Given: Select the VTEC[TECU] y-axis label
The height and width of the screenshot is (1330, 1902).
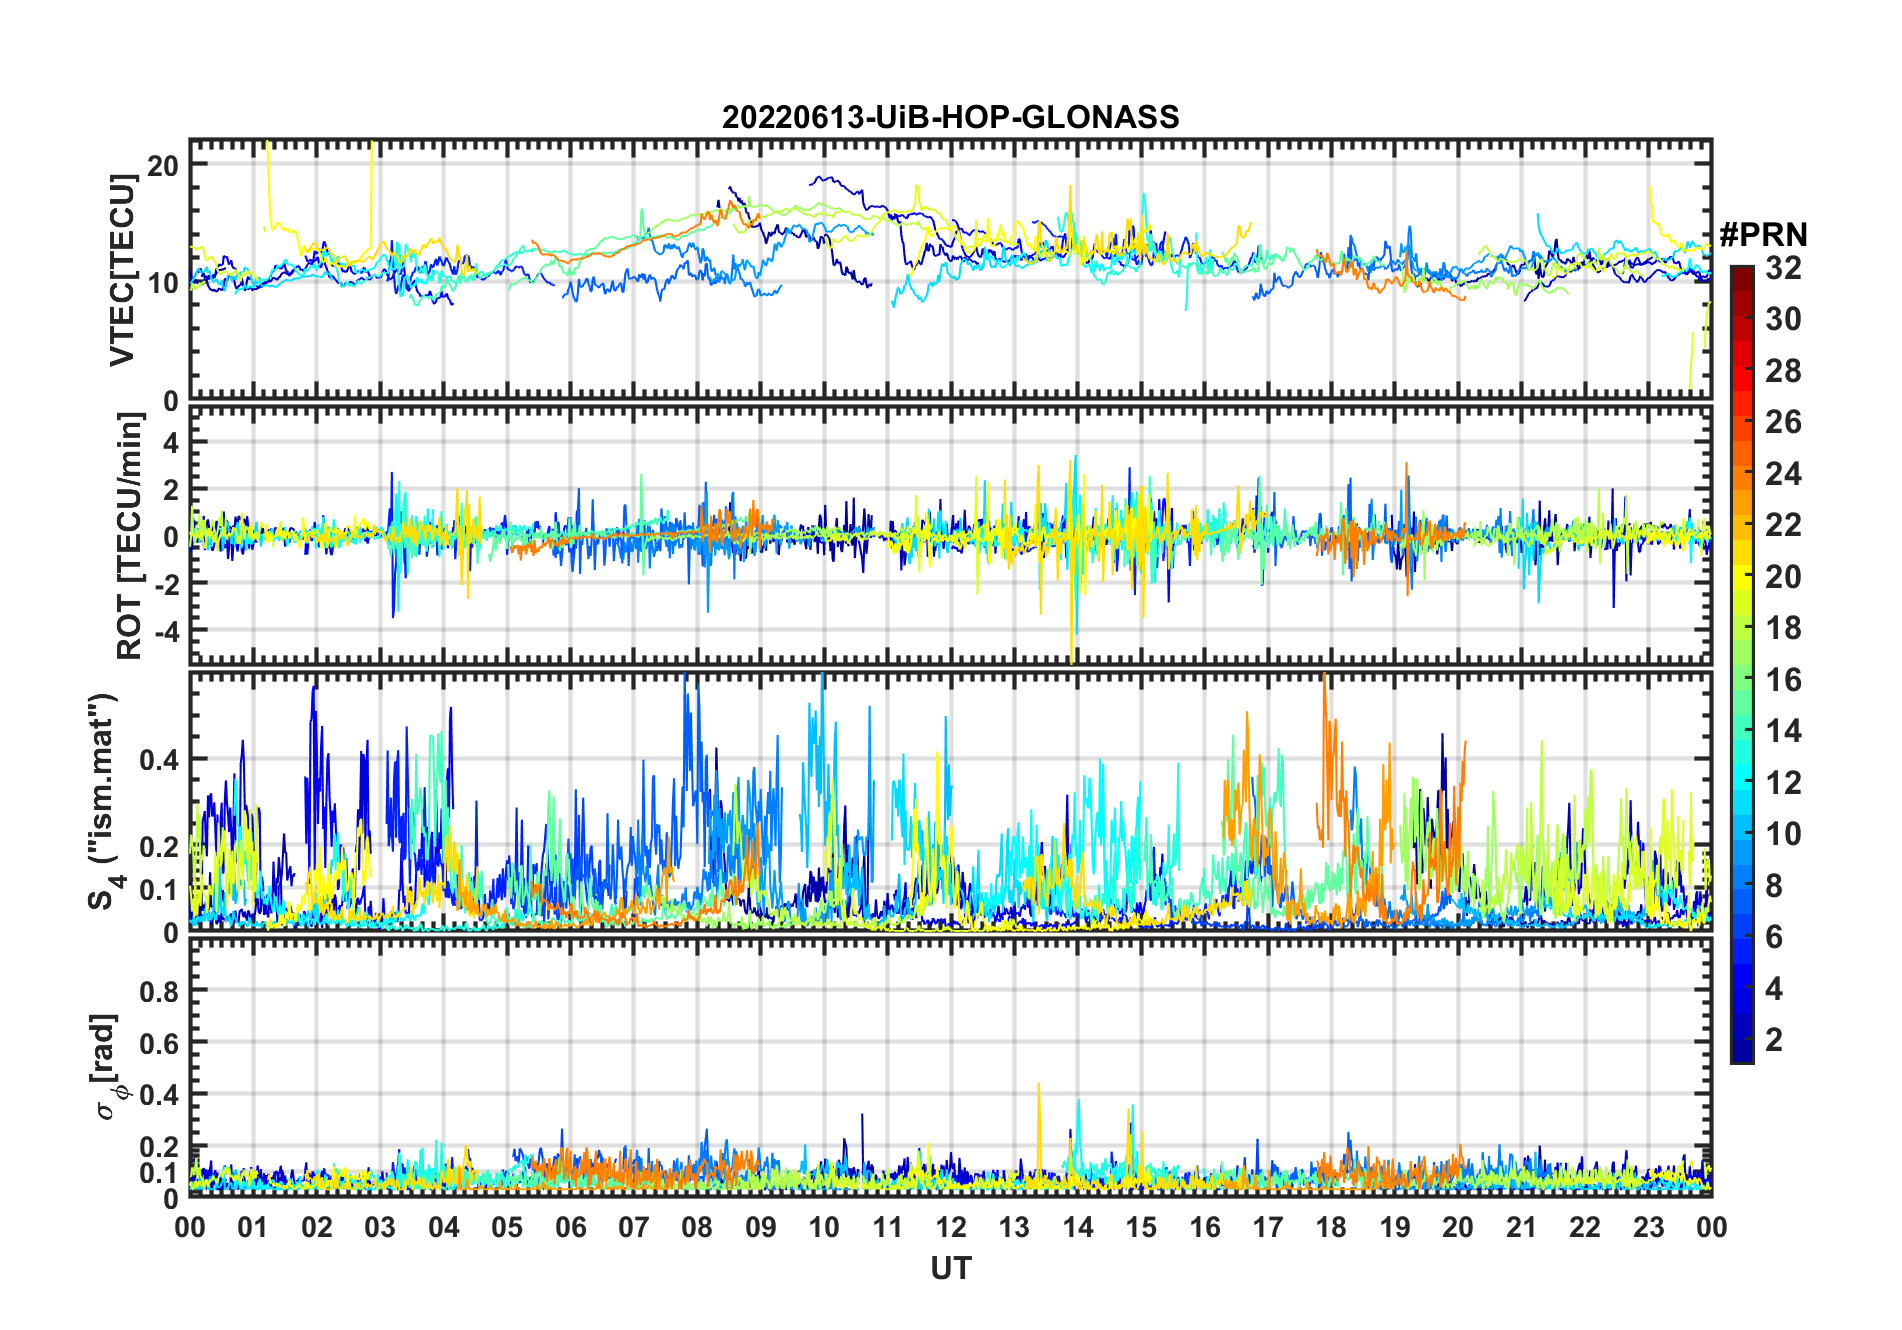Looking at the screenshot, I should tap(122, 270).
